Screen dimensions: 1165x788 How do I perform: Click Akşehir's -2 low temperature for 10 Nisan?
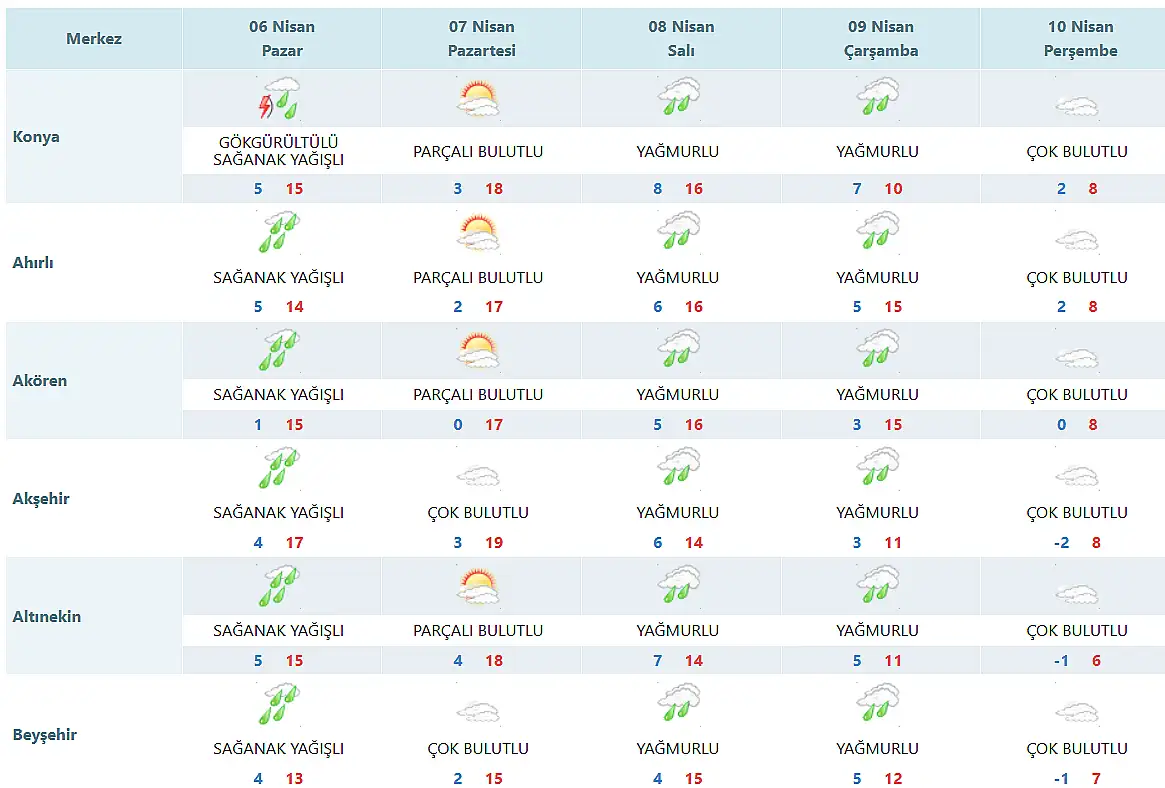(x=1060, y=543)
